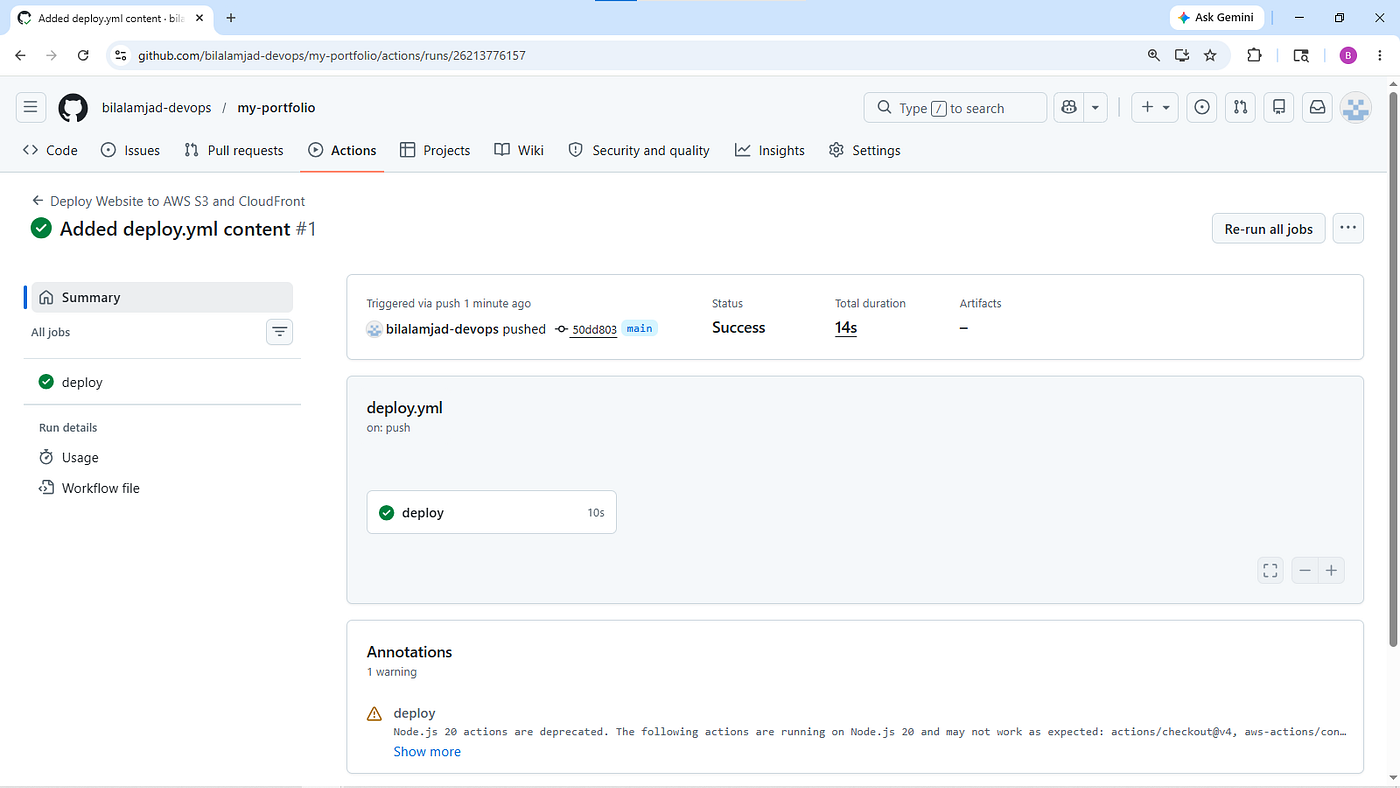Zoom out the workflow graph
The height and width of the screenshot is (788, 1400).
tap(1305, 570)
